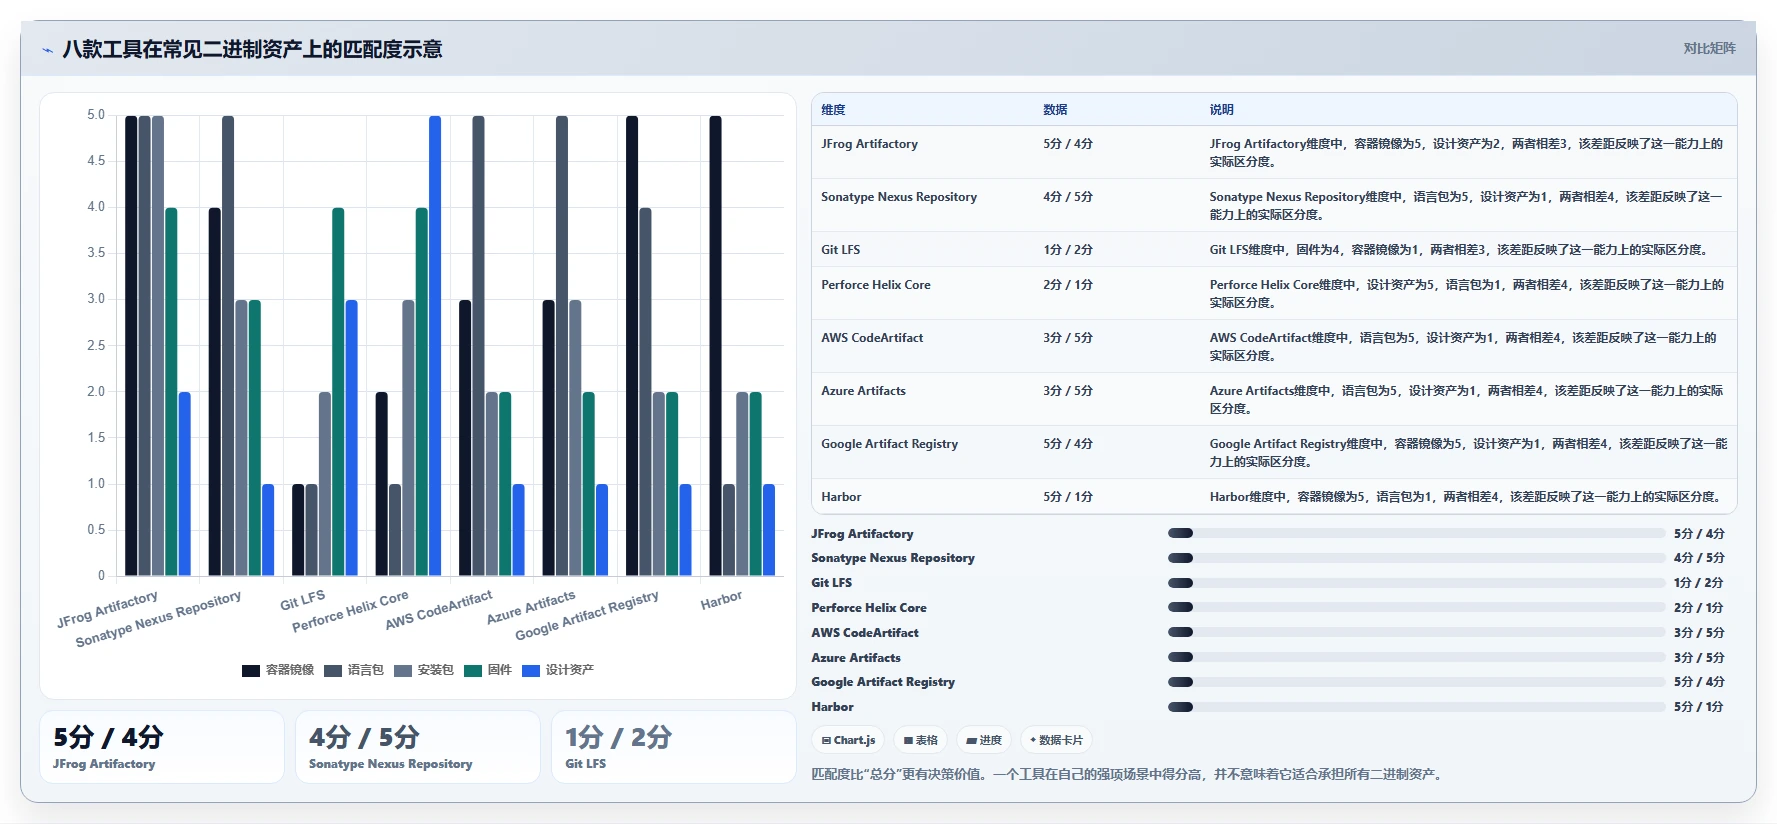Click the AWS CodeArtifact label in the progress list
1777x824 pixels.
[x=865, y=633]
